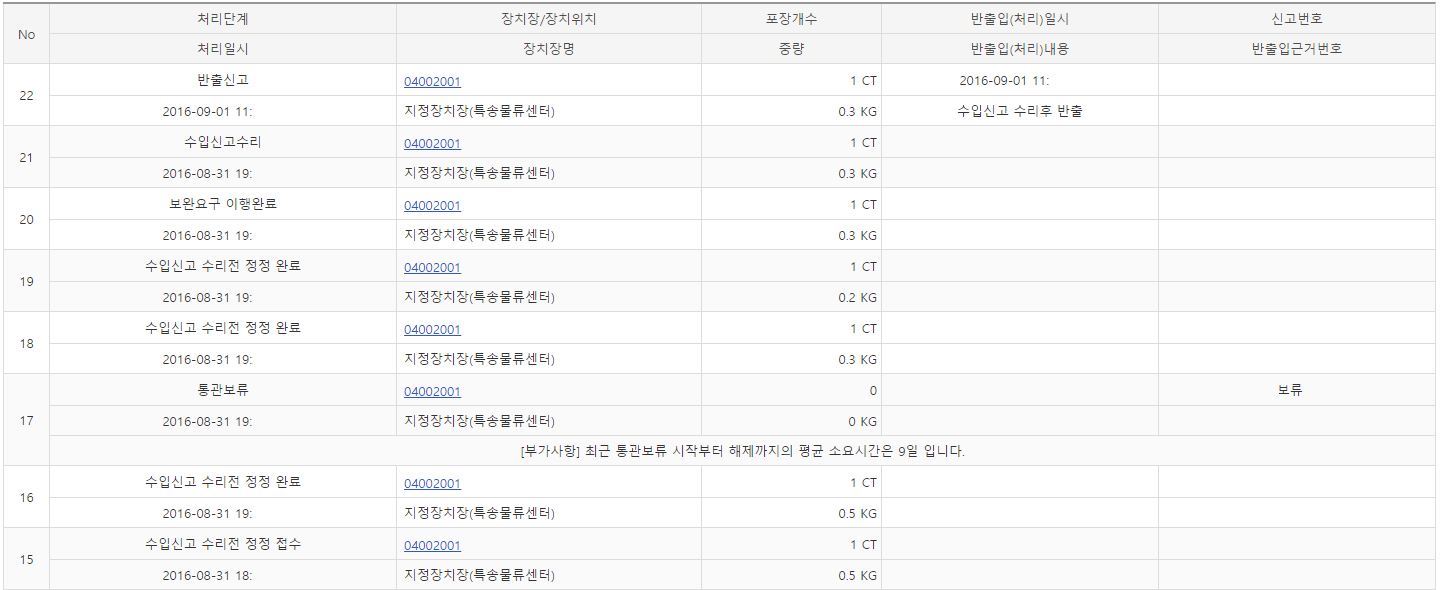Select the 포장개수 column header

pos(791,19)
